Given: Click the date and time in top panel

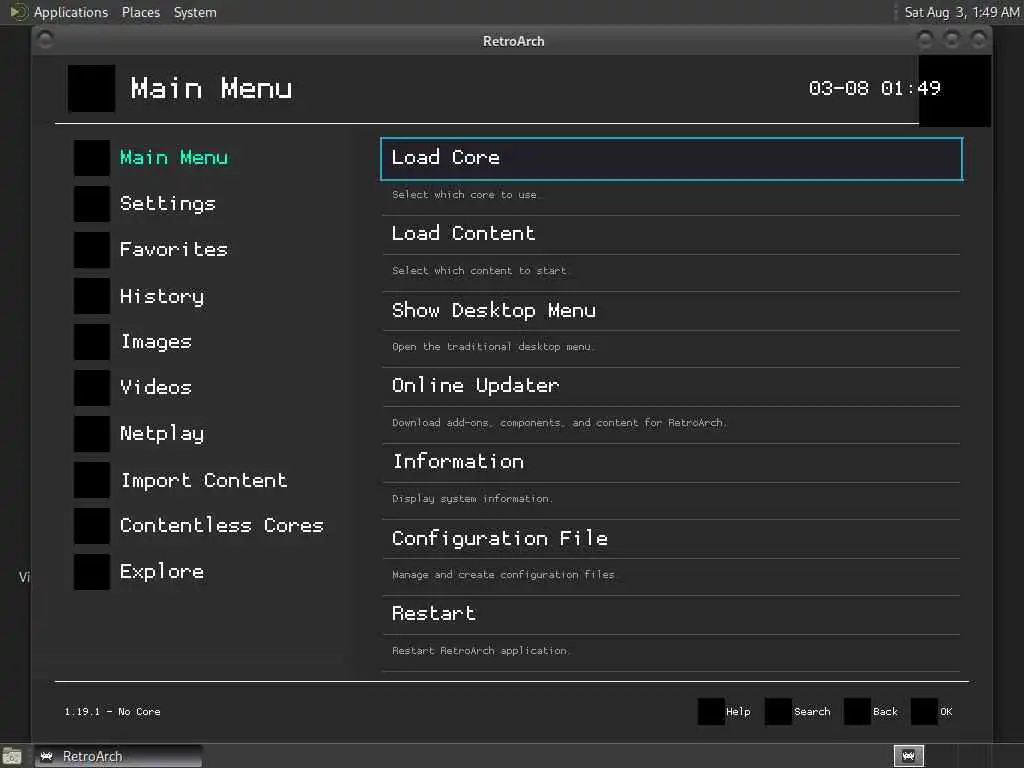Looking at the screenshot, I should tap(961, 12).
